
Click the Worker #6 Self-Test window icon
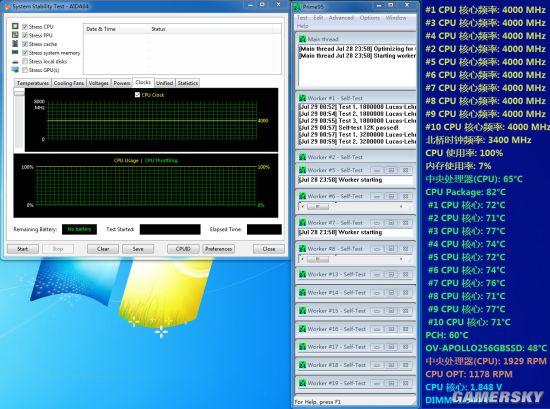tap(302, 196)
